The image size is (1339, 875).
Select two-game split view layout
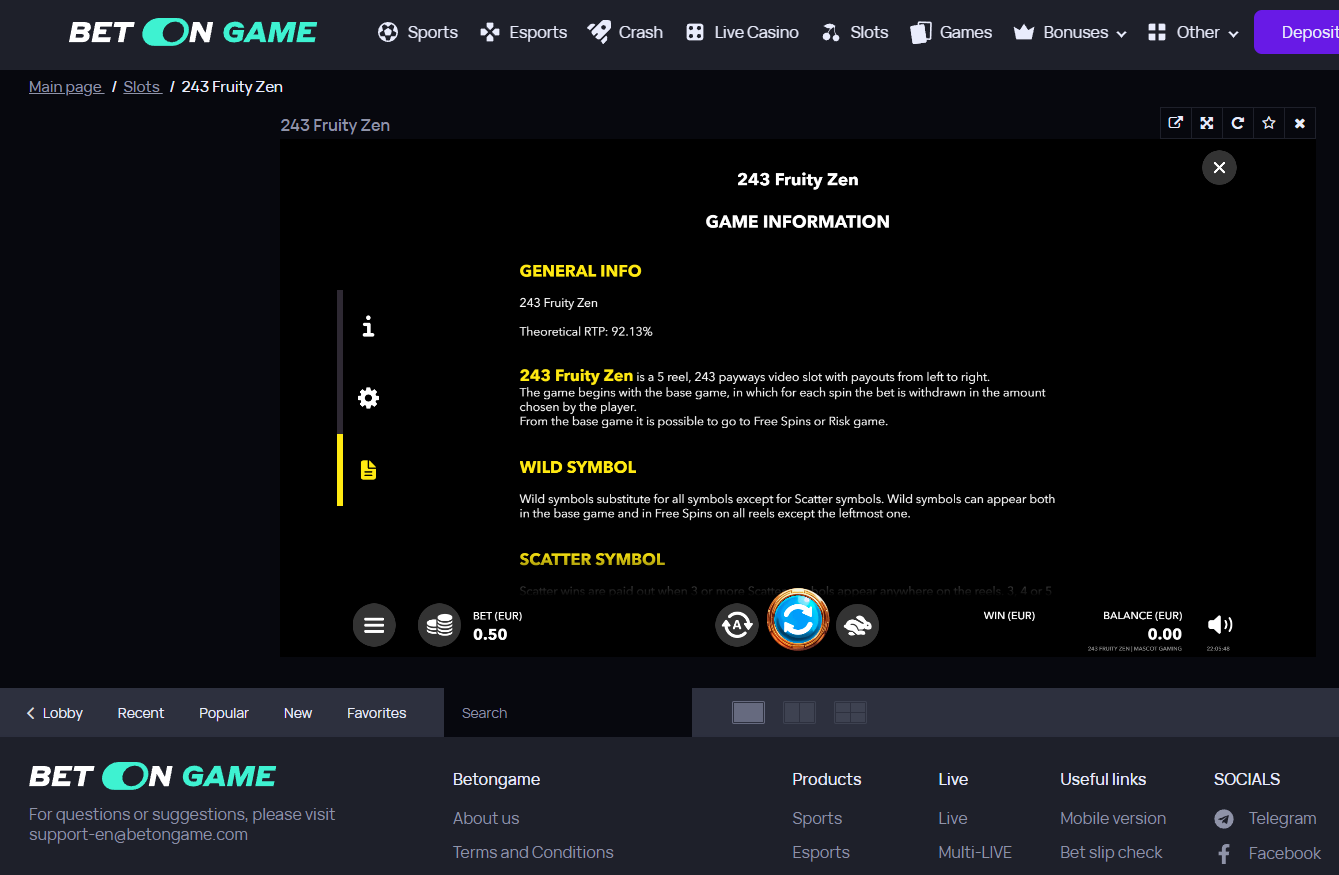point(799,712)
